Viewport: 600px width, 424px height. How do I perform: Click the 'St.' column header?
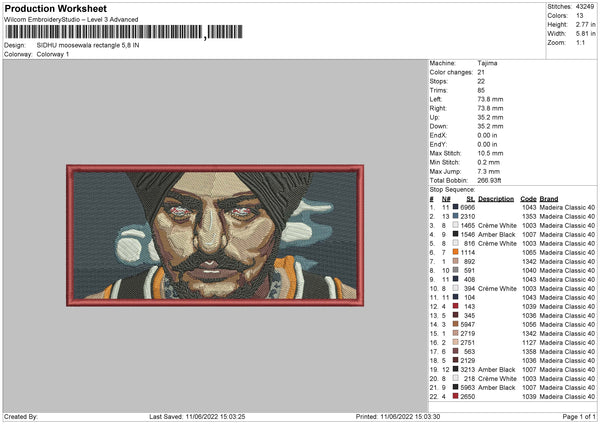click(471, 199)
